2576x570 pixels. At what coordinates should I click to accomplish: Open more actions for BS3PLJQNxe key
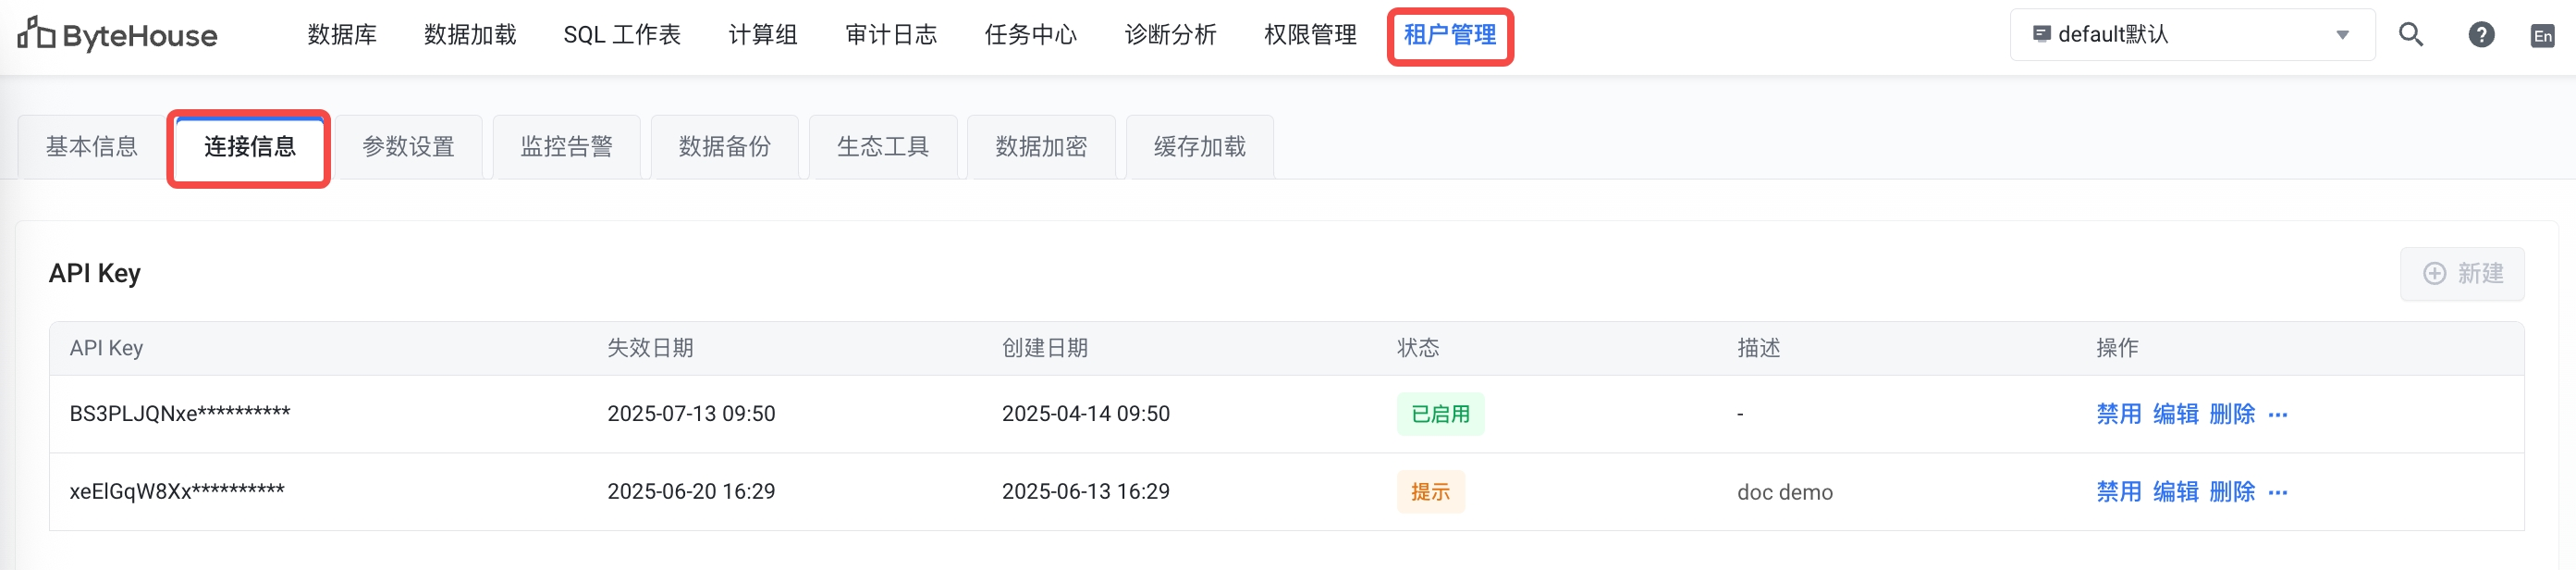(2278, 414)
